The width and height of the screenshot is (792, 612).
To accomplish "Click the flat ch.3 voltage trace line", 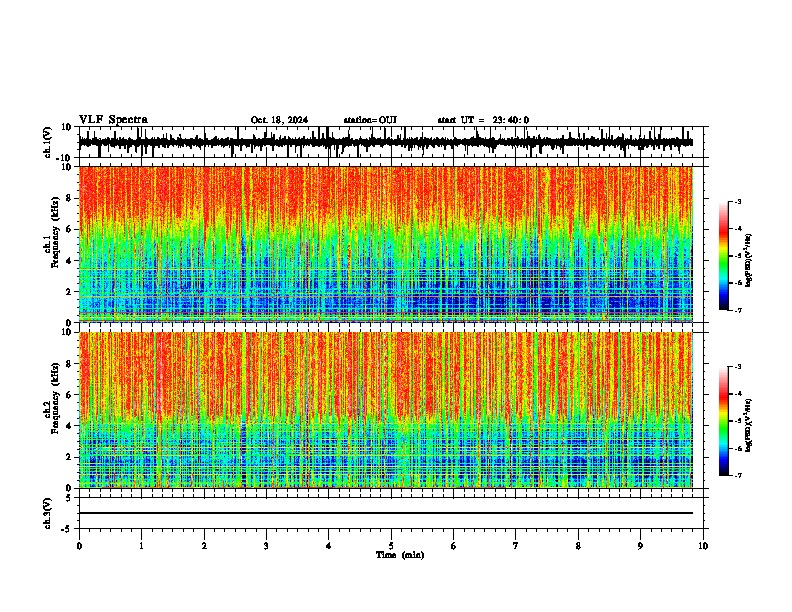I will (386, 513).
